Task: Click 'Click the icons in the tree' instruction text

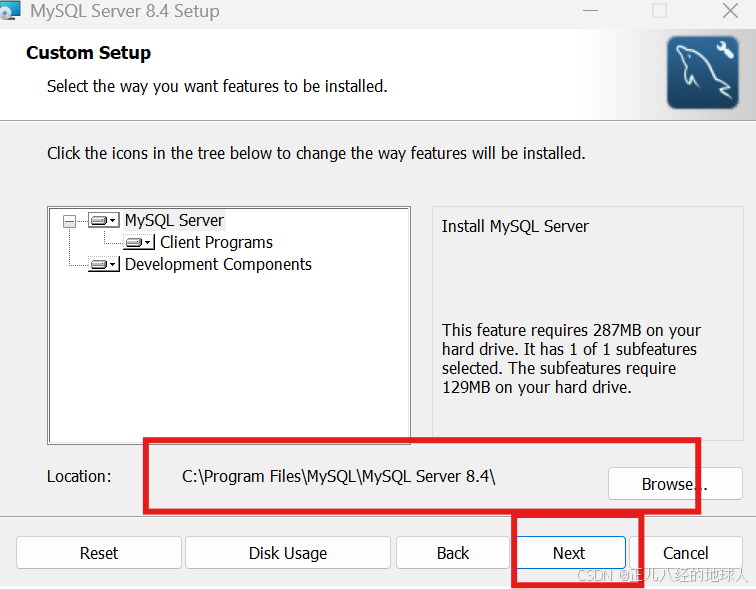Action: click(x=316, y=153)
